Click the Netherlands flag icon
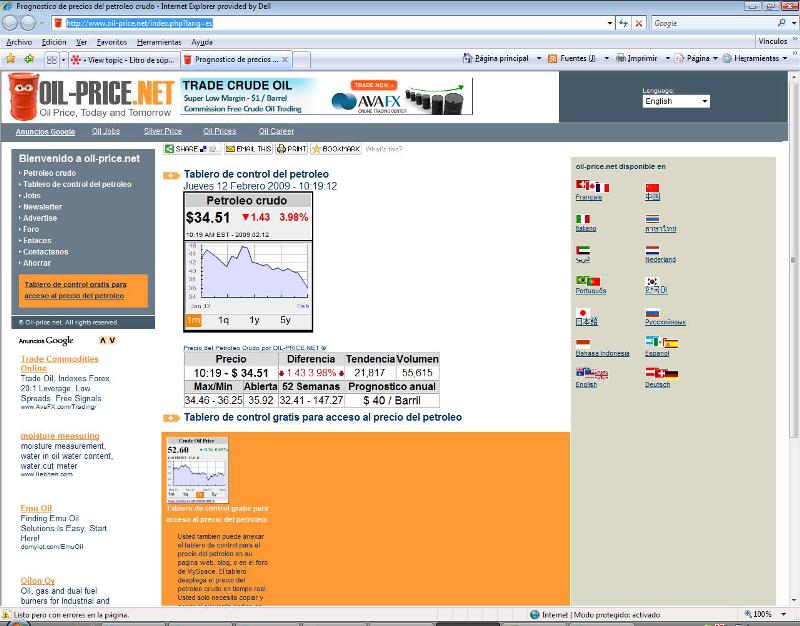The image size is (800, 626). coord(652,249)
